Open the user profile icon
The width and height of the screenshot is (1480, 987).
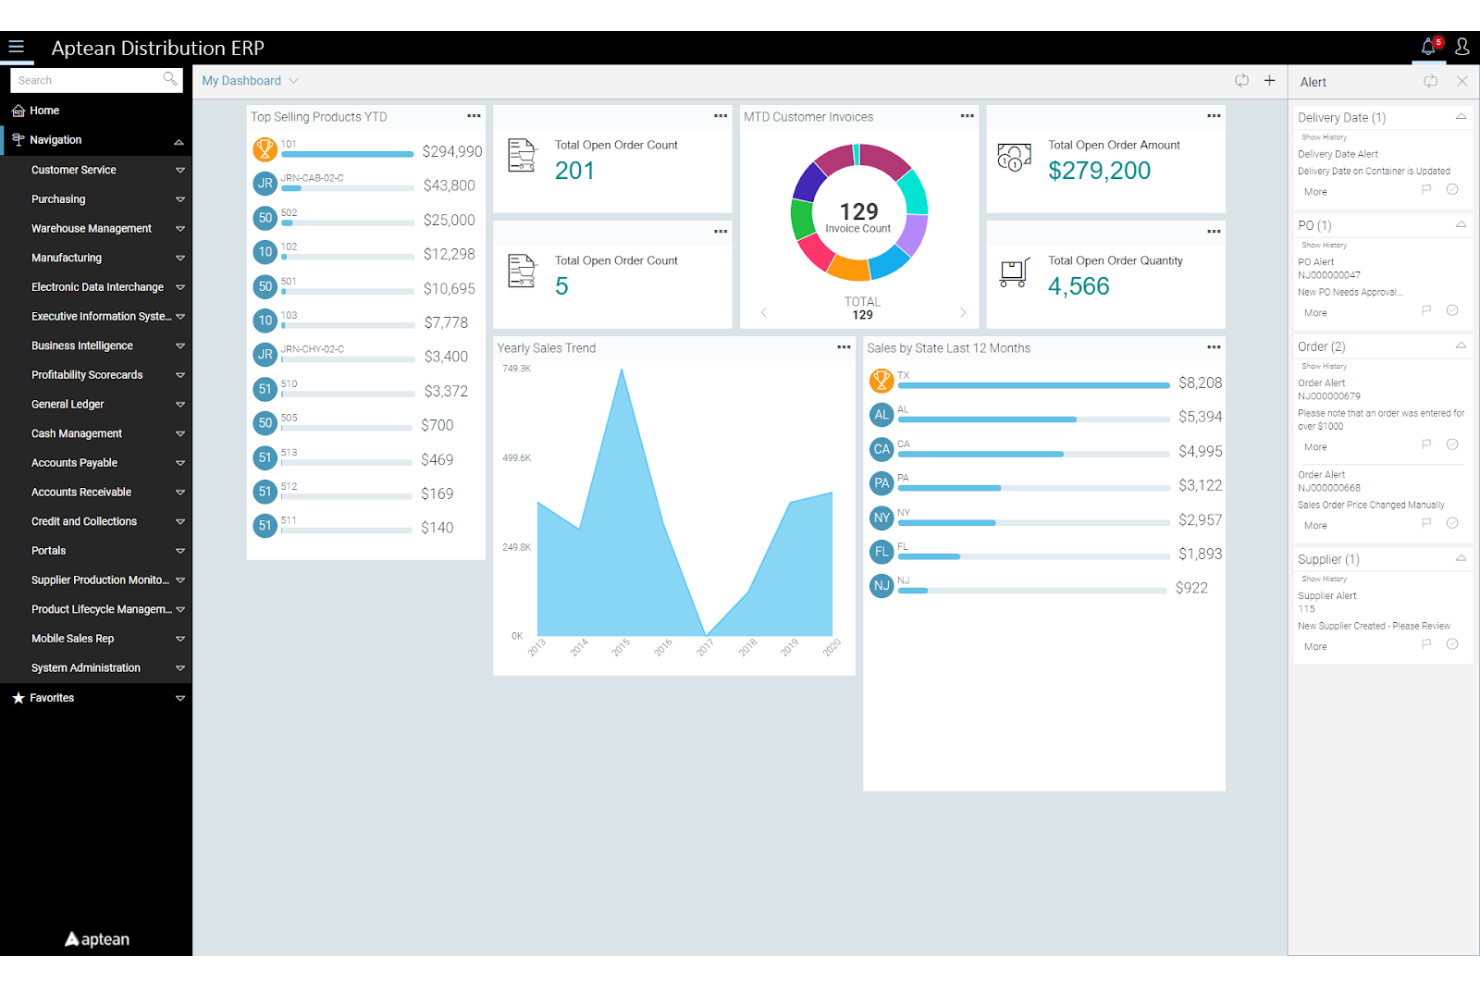1462,47
